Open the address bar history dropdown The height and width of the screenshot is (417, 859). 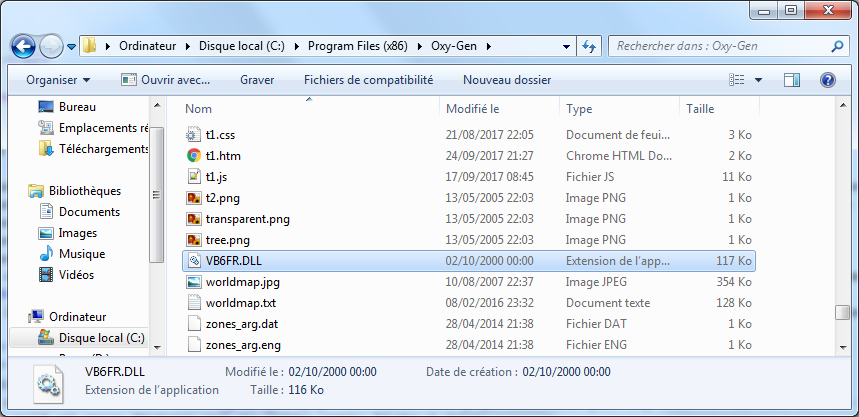tap(566, 47)
